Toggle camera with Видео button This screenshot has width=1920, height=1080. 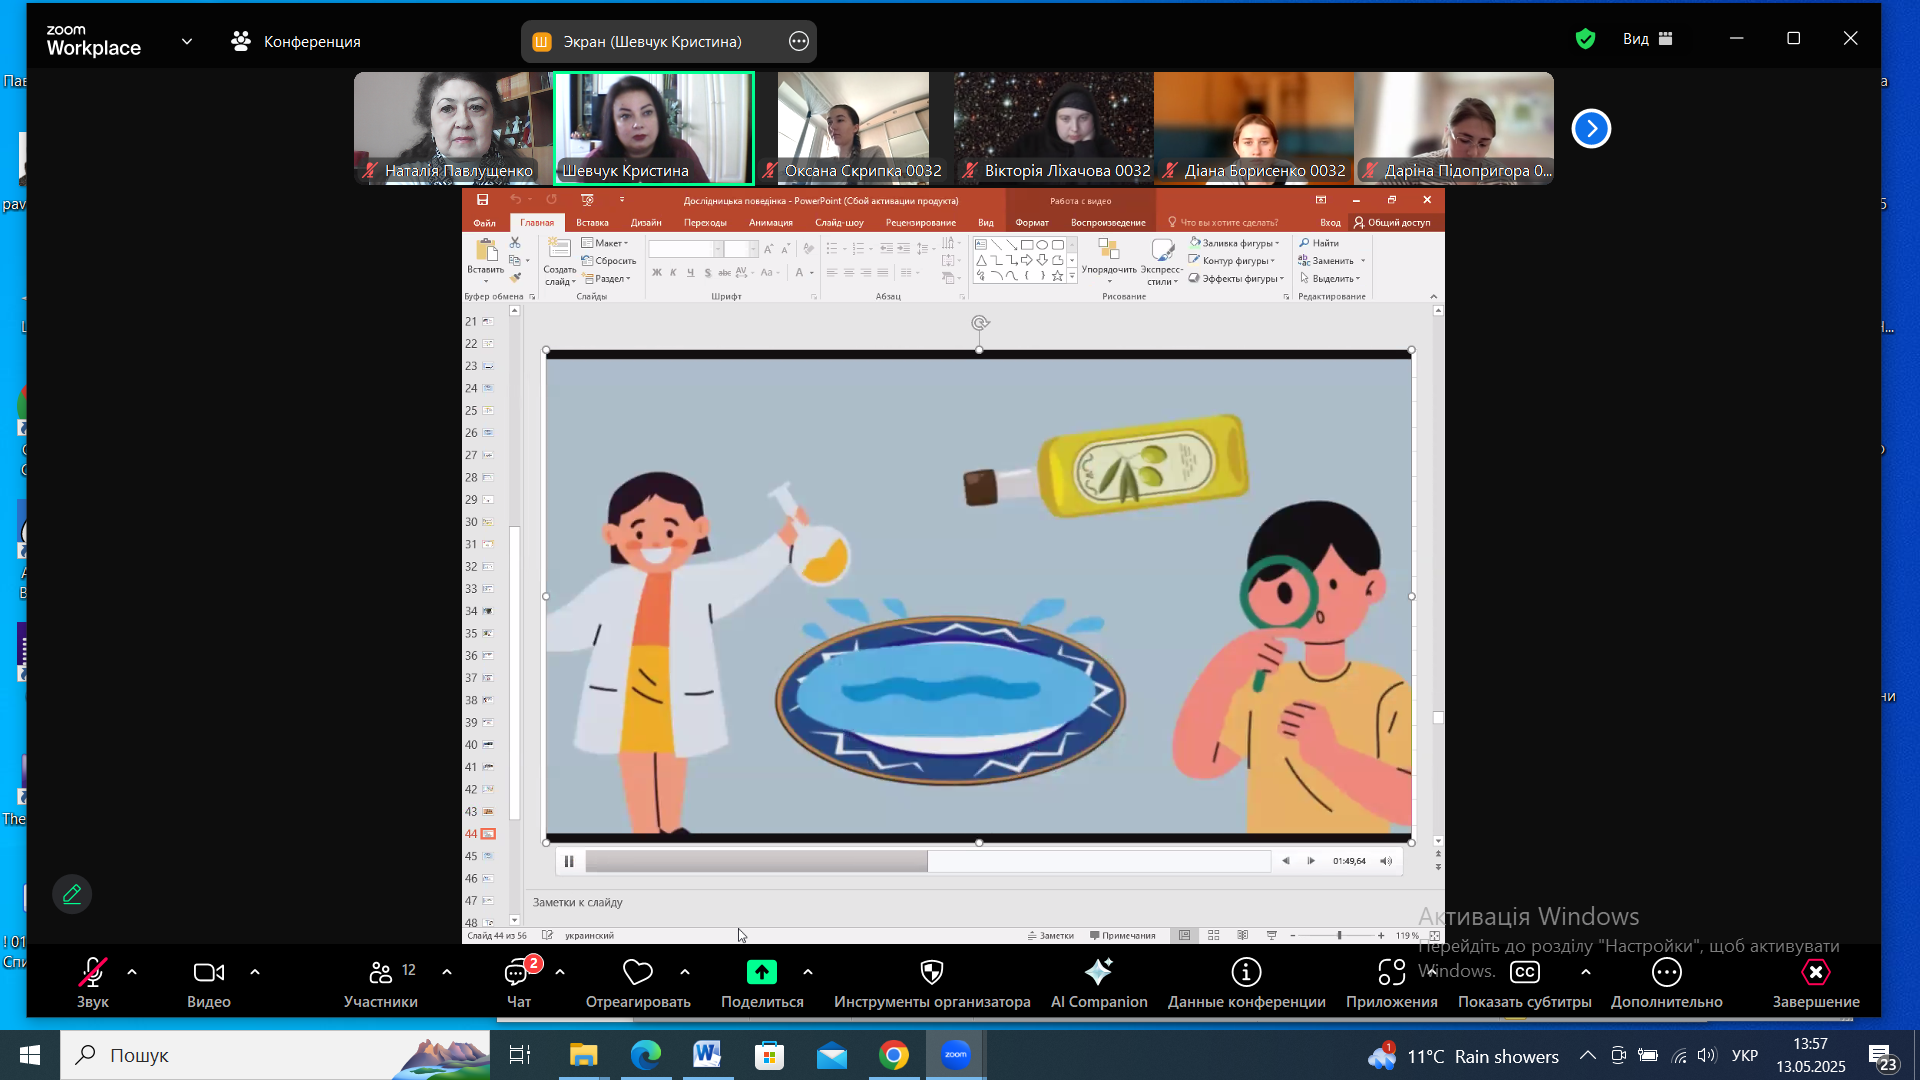(208, 982)
